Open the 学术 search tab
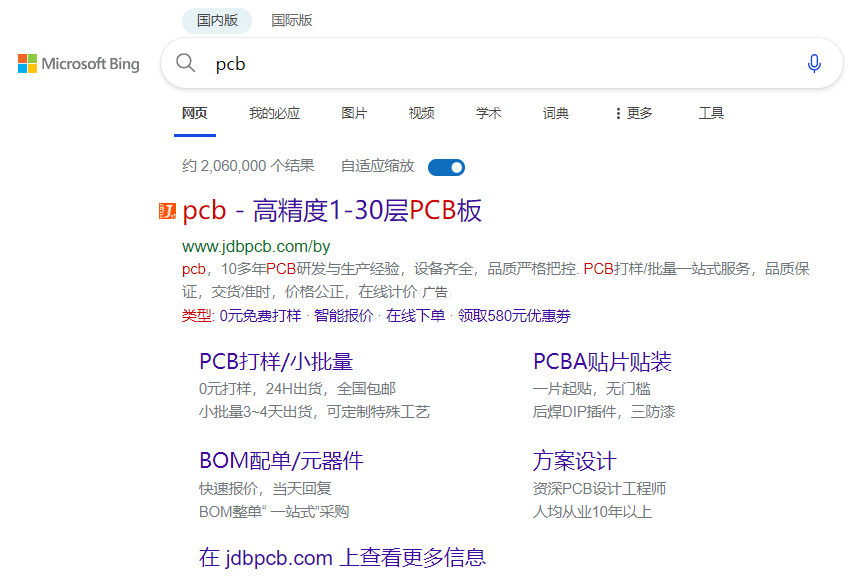The image size is (863, 582). point(489,113)
